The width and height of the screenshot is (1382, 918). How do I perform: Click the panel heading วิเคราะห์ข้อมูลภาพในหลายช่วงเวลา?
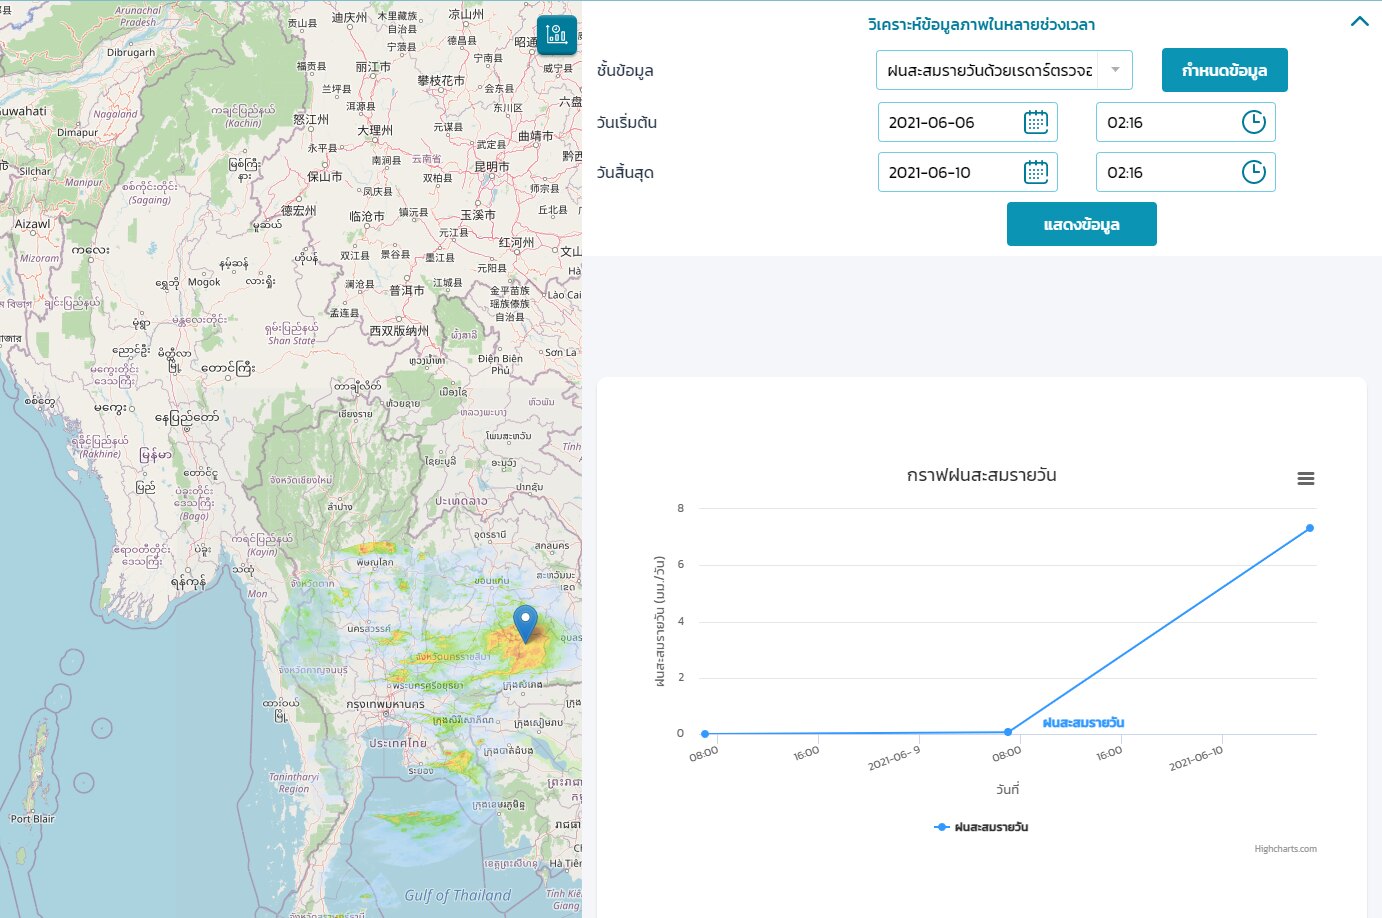pyautogui.click(x=981, y=24)
